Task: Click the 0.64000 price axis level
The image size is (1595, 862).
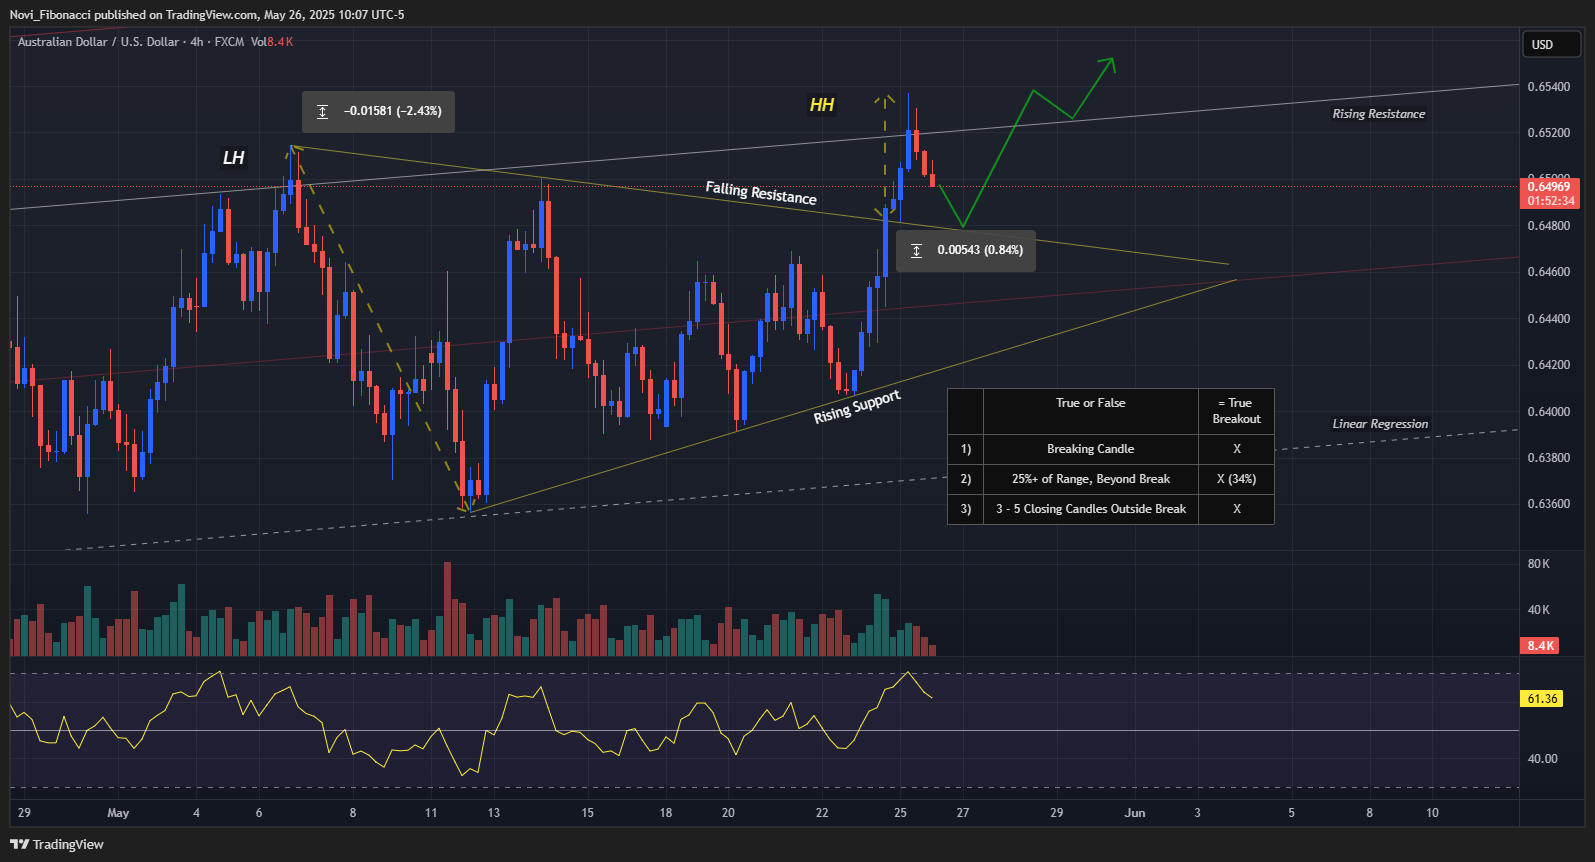Action: click(x=1549, y=412)
